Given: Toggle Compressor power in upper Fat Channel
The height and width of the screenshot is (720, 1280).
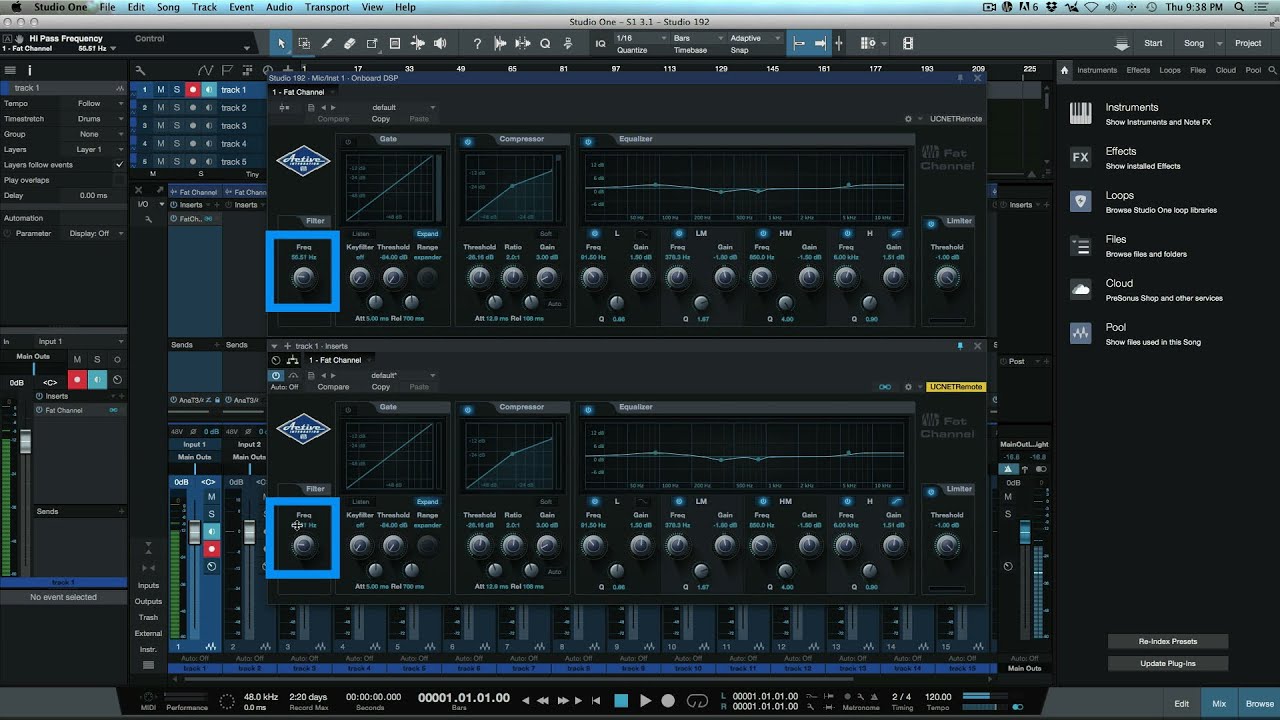Looking at the screenshot, I should 467,141.
